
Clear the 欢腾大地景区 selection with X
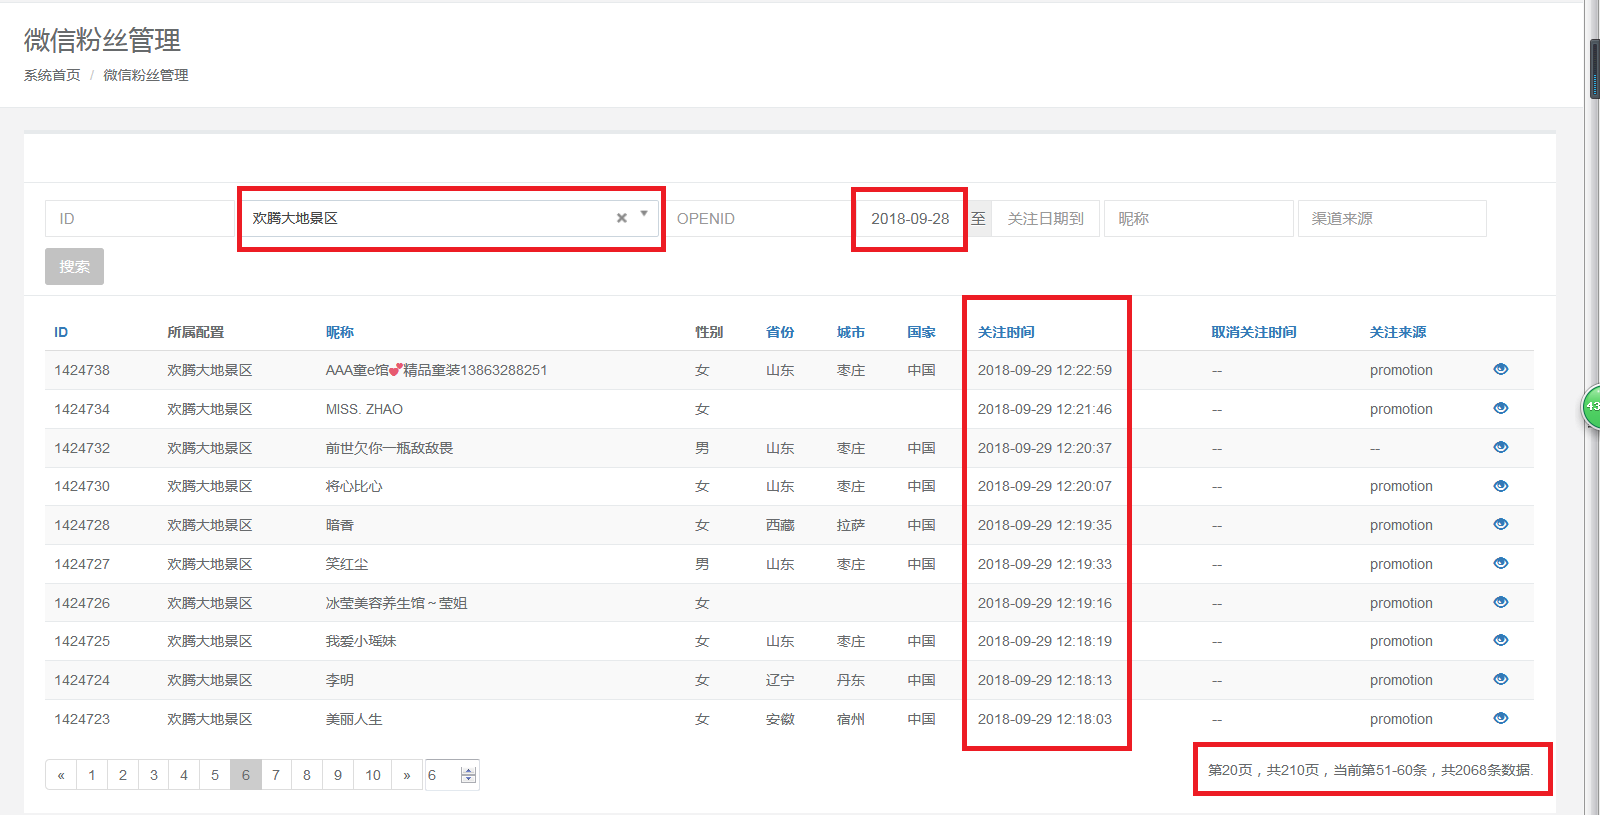tap(621, 218)
